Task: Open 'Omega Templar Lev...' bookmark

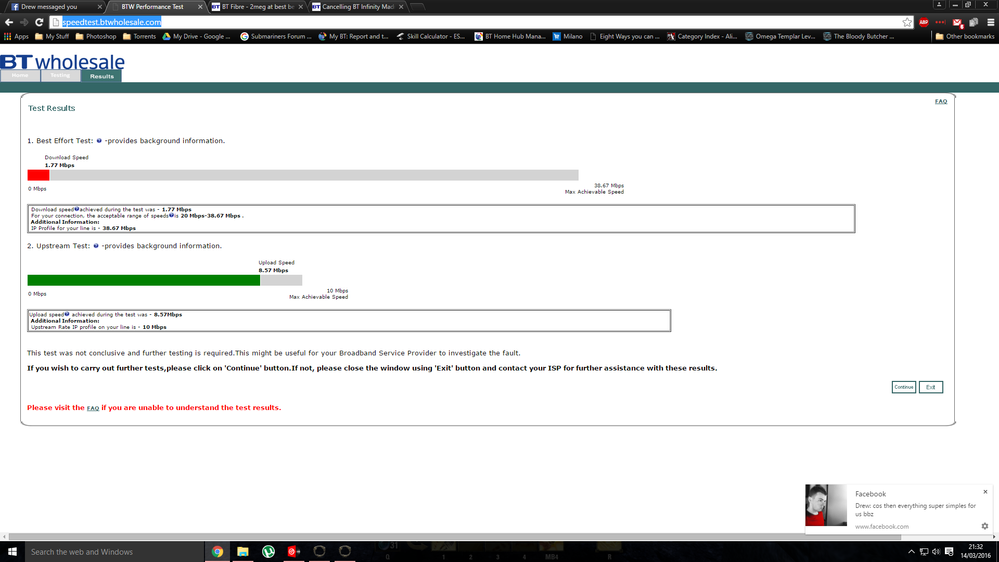Action: 780,36
